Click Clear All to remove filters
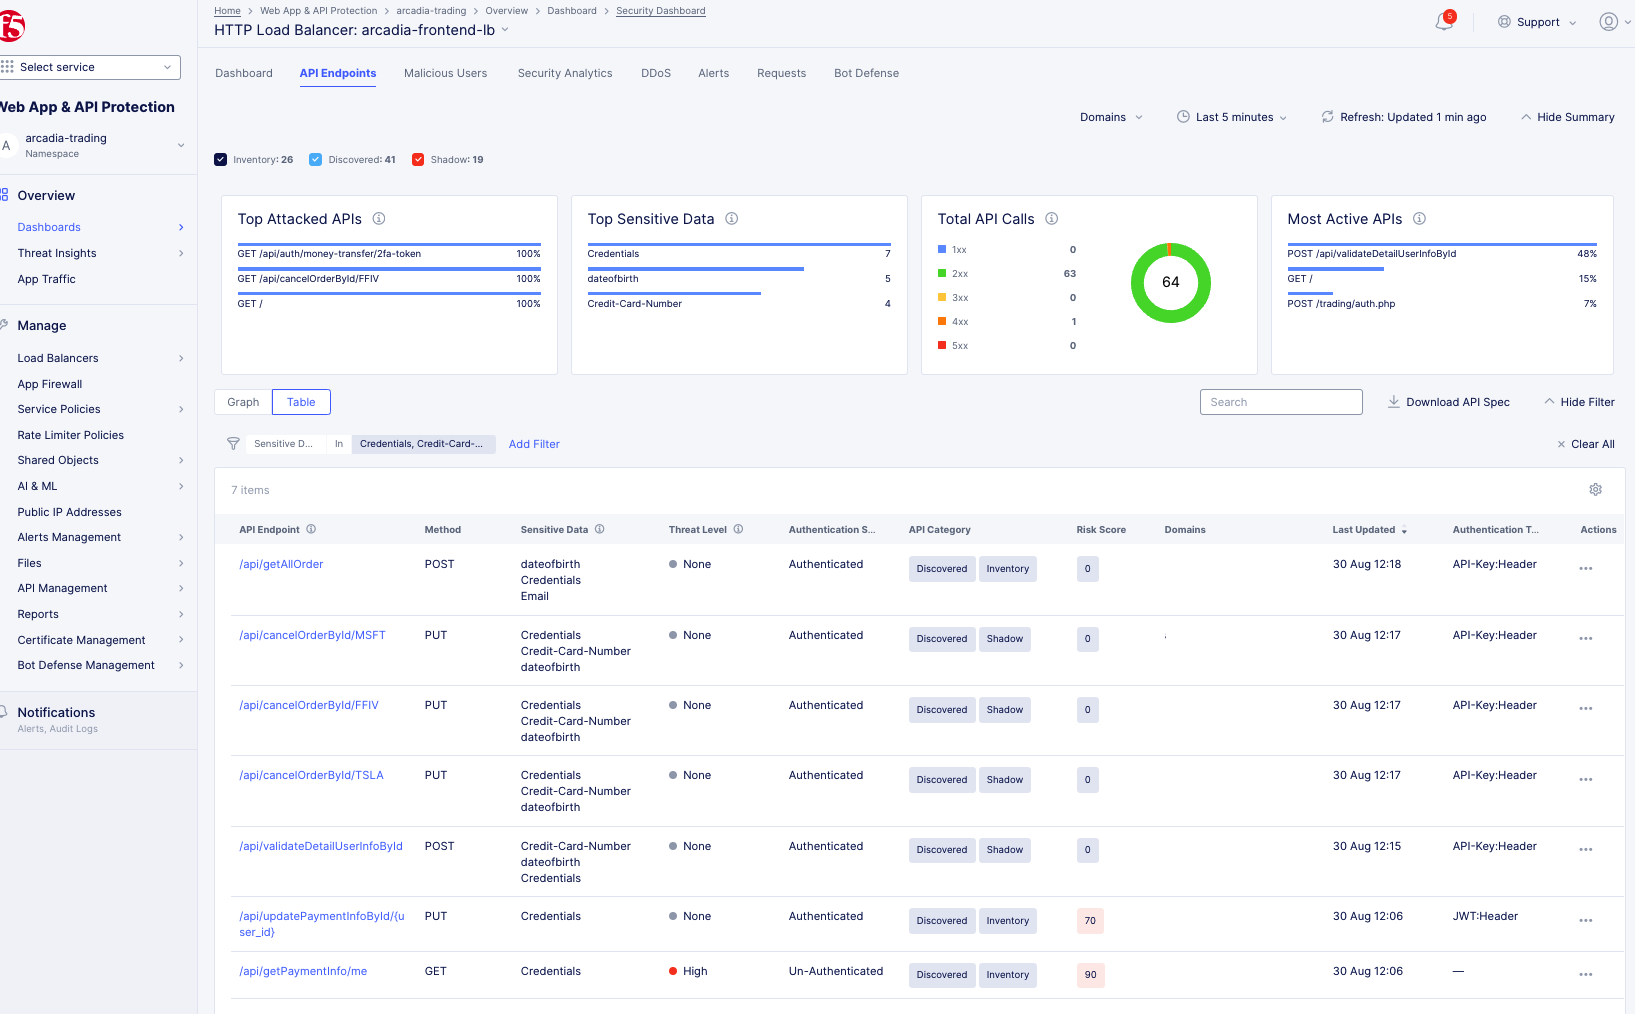 click(1590, 443)
